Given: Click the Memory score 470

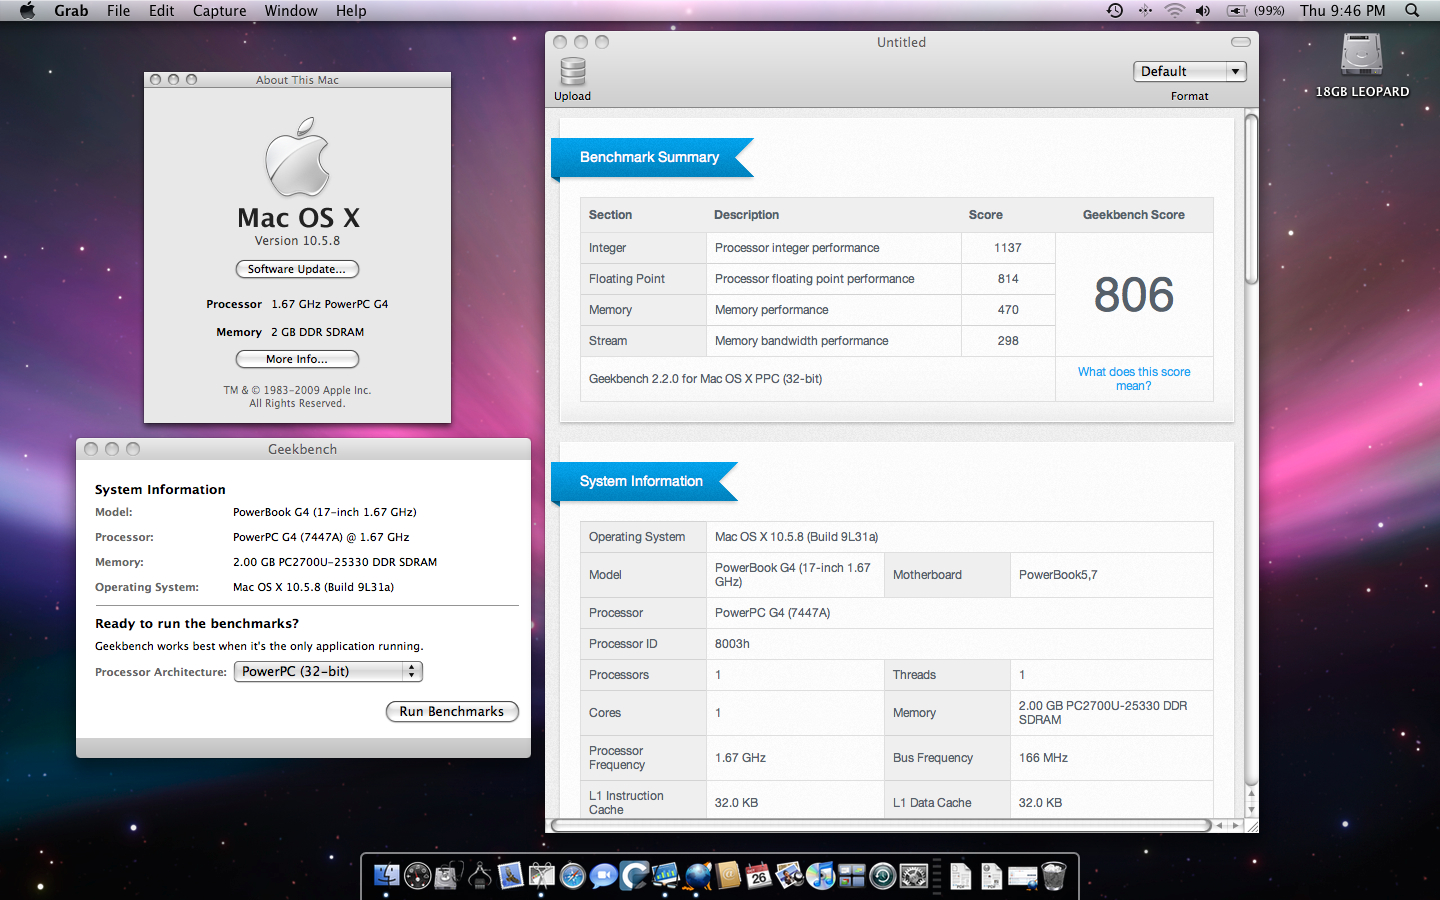Looking at the screenshot, I should click(1008, 310).
